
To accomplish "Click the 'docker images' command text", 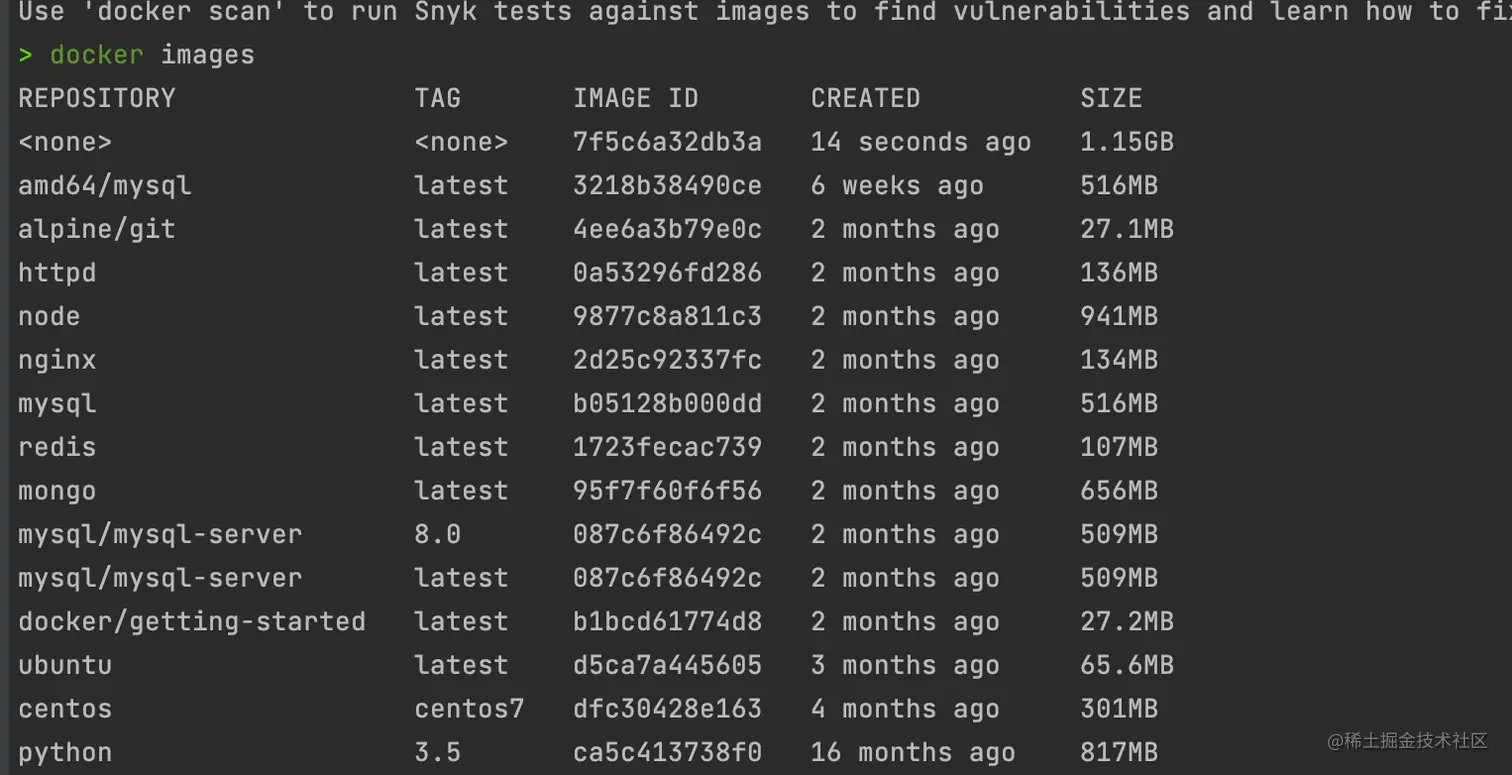I will (x=152, y=54).
